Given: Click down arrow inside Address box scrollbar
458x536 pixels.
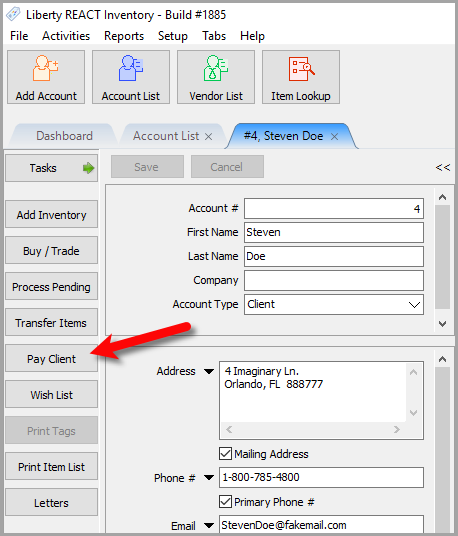Looking at the screenshot, I should click(x=414, y=413).
